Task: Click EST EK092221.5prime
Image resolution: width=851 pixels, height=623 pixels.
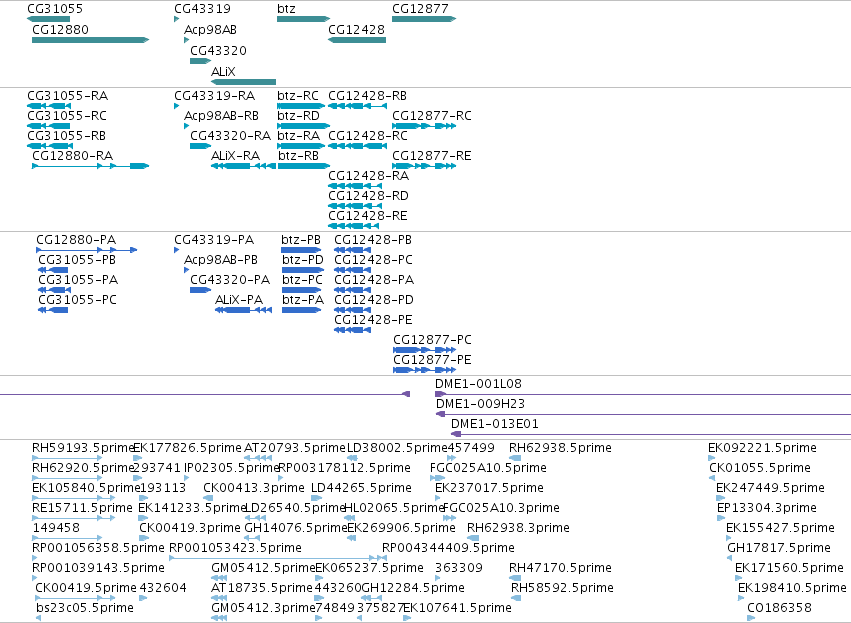Action: pyautogui.click(x=763, y=448)
